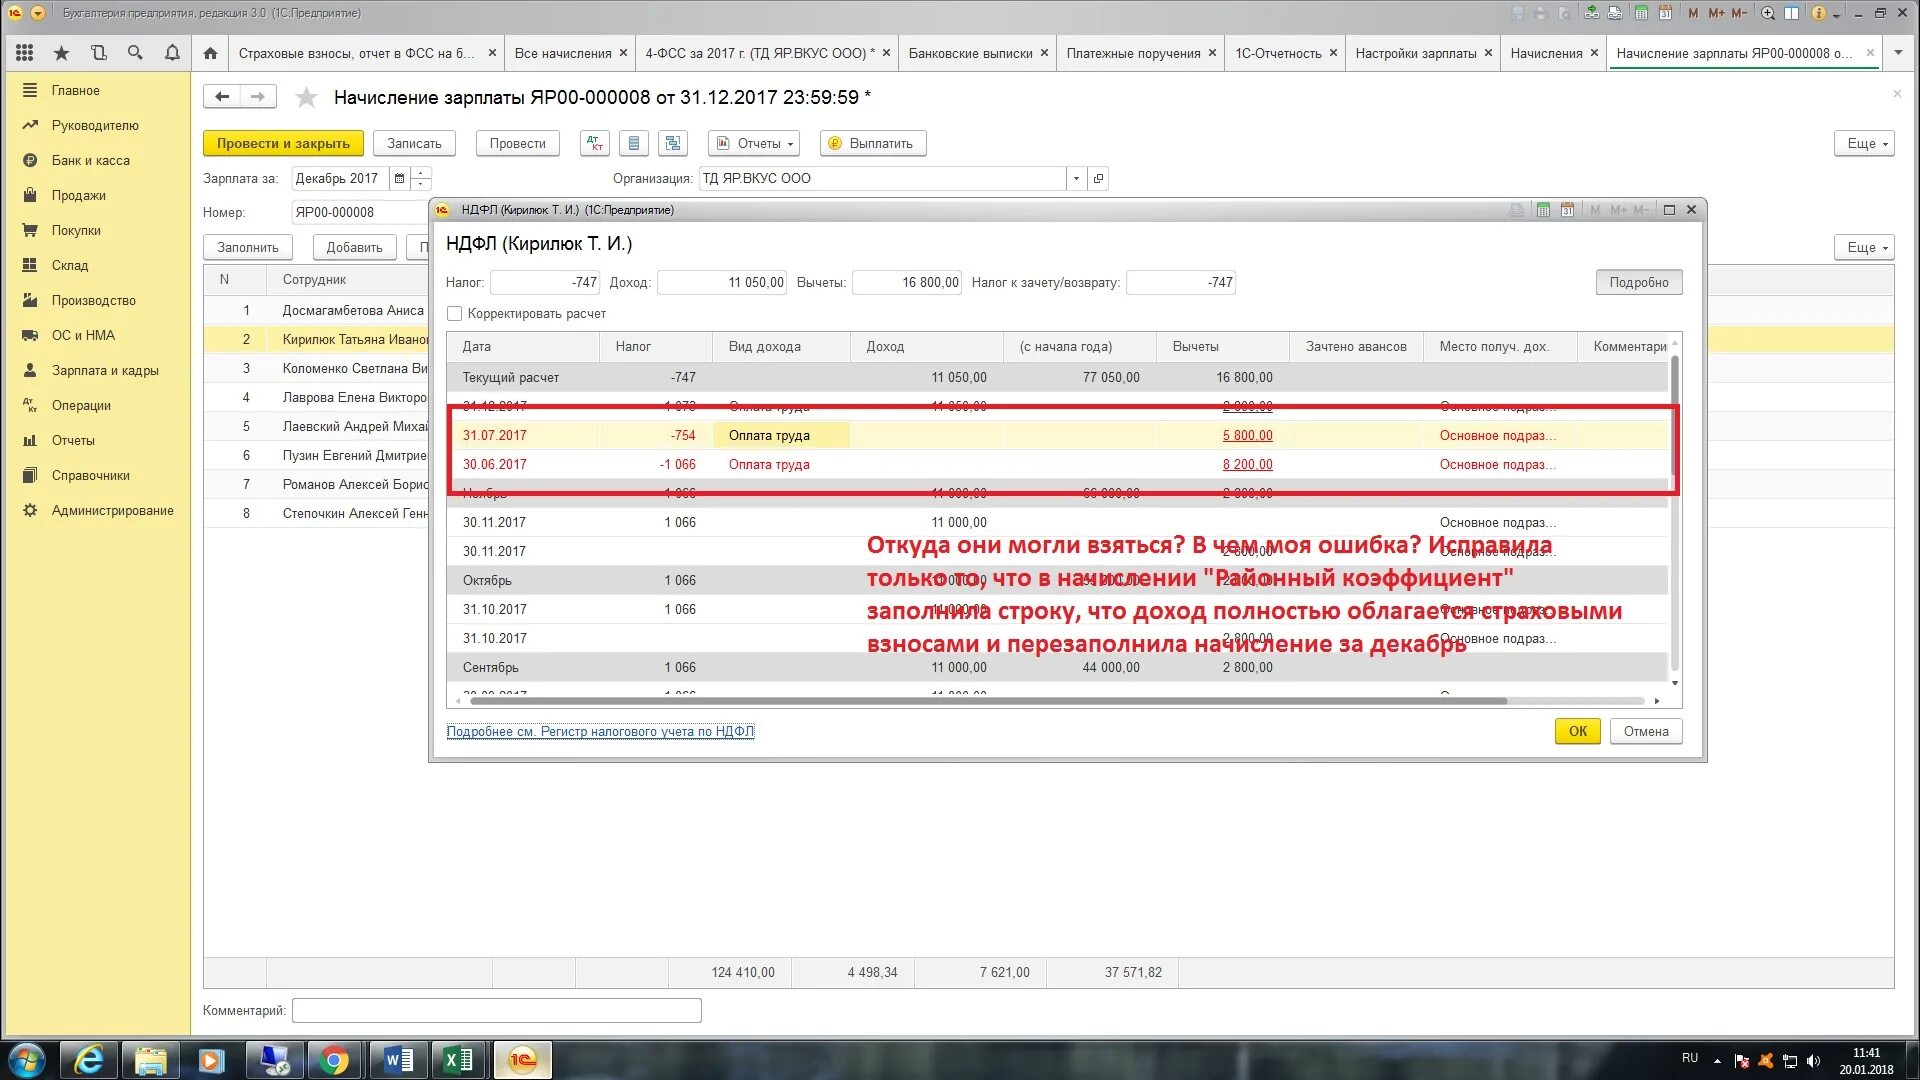Open the sections menu grid icon
Image resolution: width=1920 pixels, height=1080 pixels.
pos(25,53)
